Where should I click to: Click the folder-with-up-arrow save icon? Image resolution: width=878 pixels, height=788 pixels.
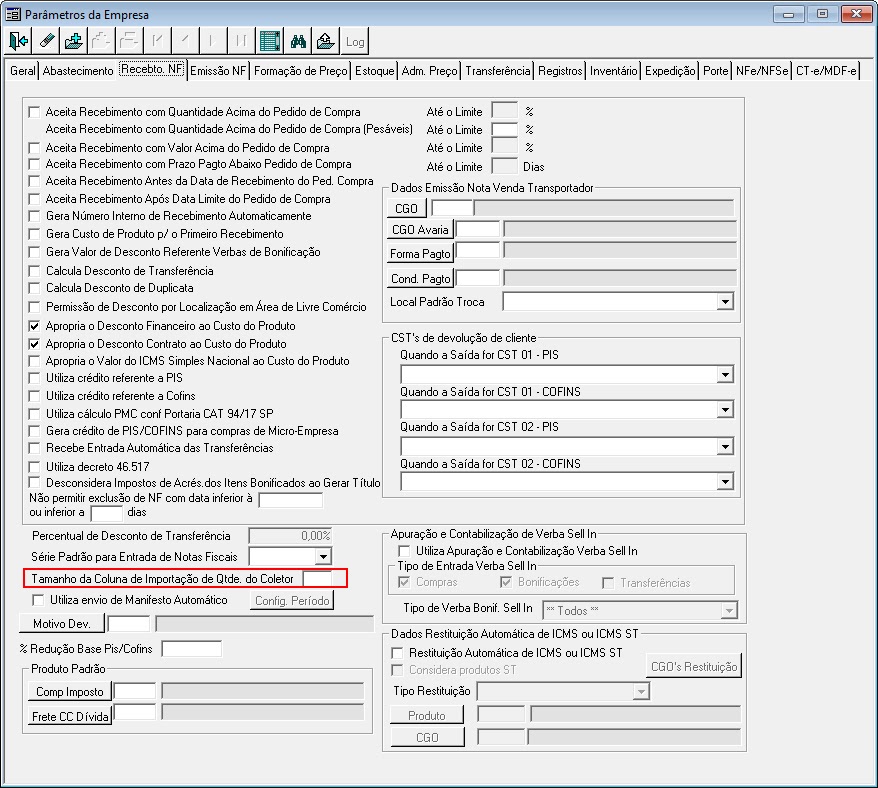click(x=326, y=41)
